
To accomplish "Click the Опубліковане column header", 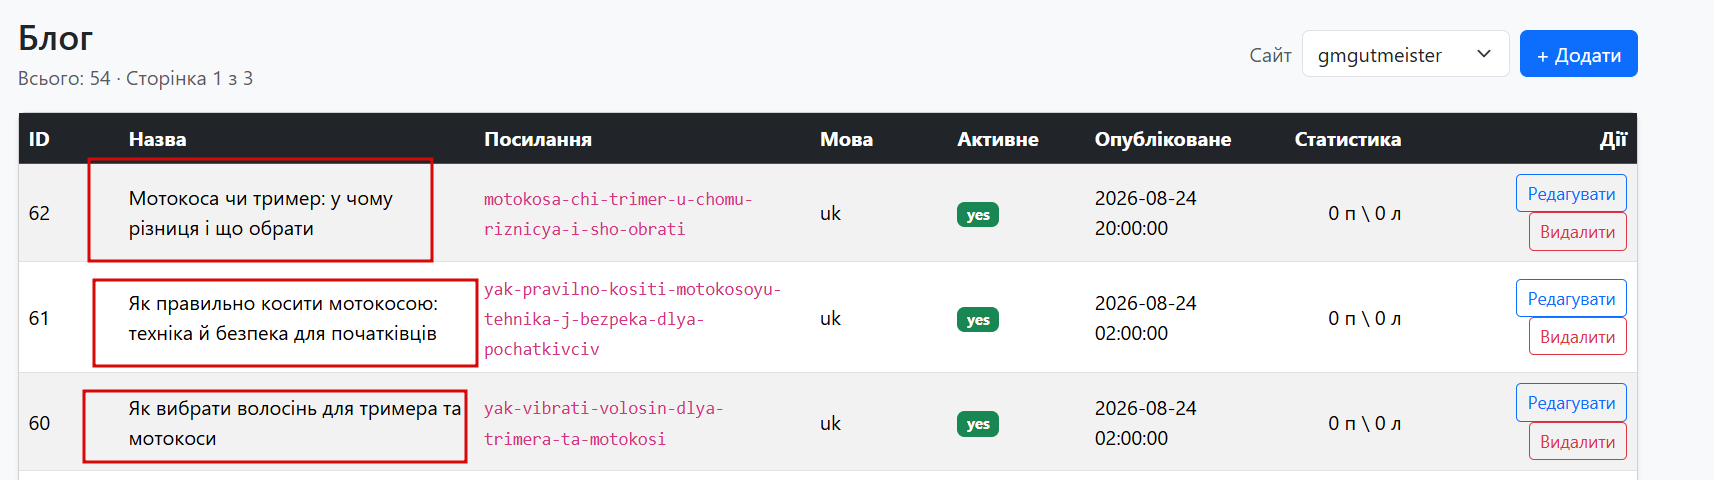I will 1162,139.
